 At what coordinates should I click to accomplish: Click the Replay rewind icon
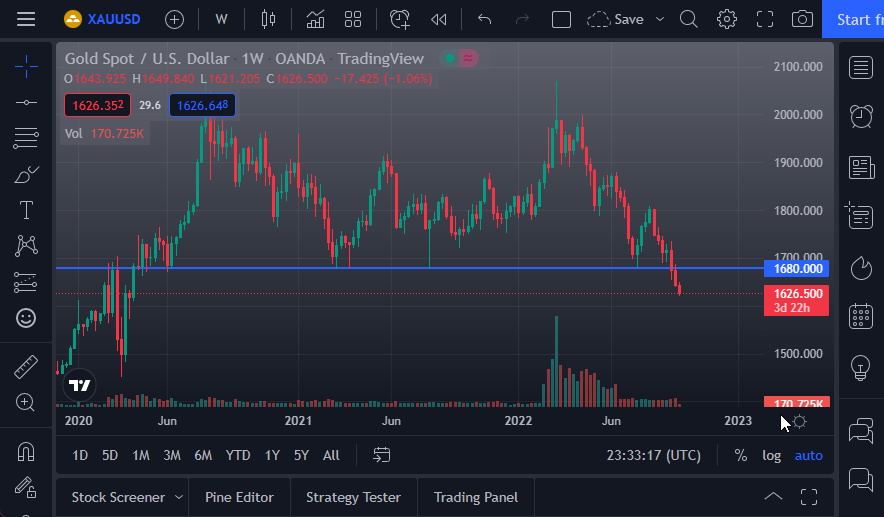click(x=438, y=19)
